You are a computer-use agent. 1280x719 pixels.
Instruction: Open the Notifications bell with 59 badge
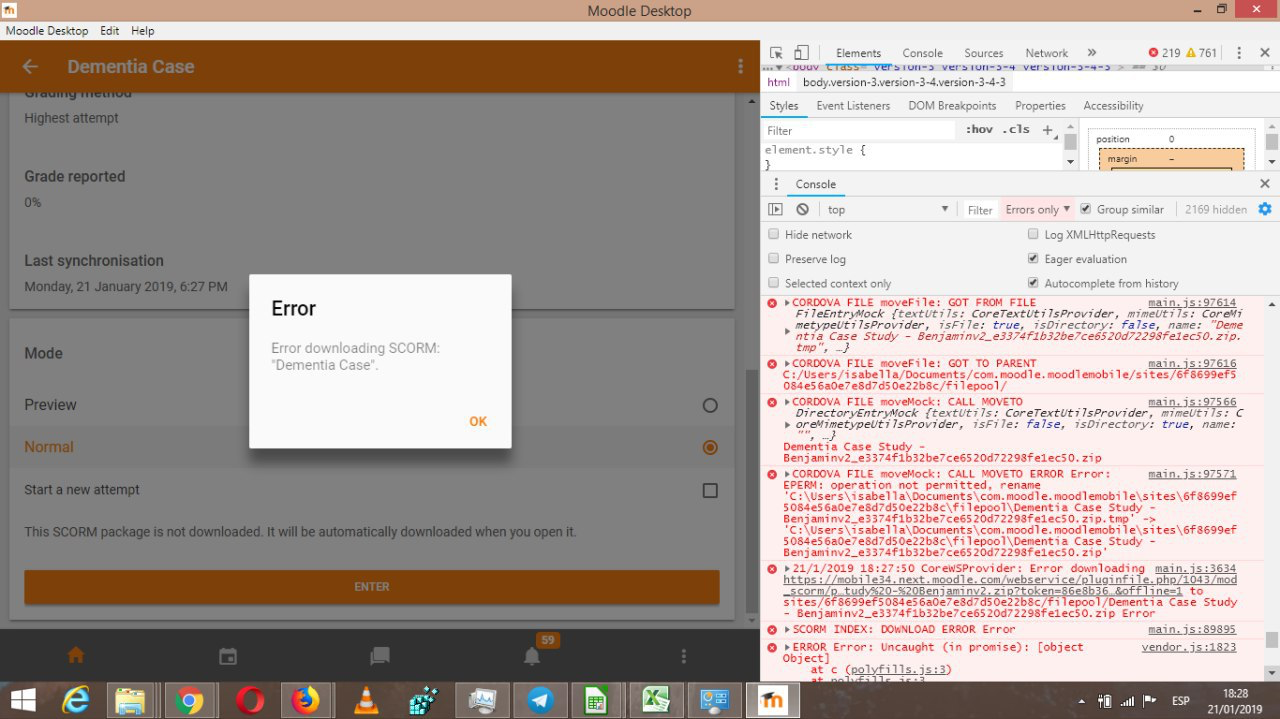532,655
